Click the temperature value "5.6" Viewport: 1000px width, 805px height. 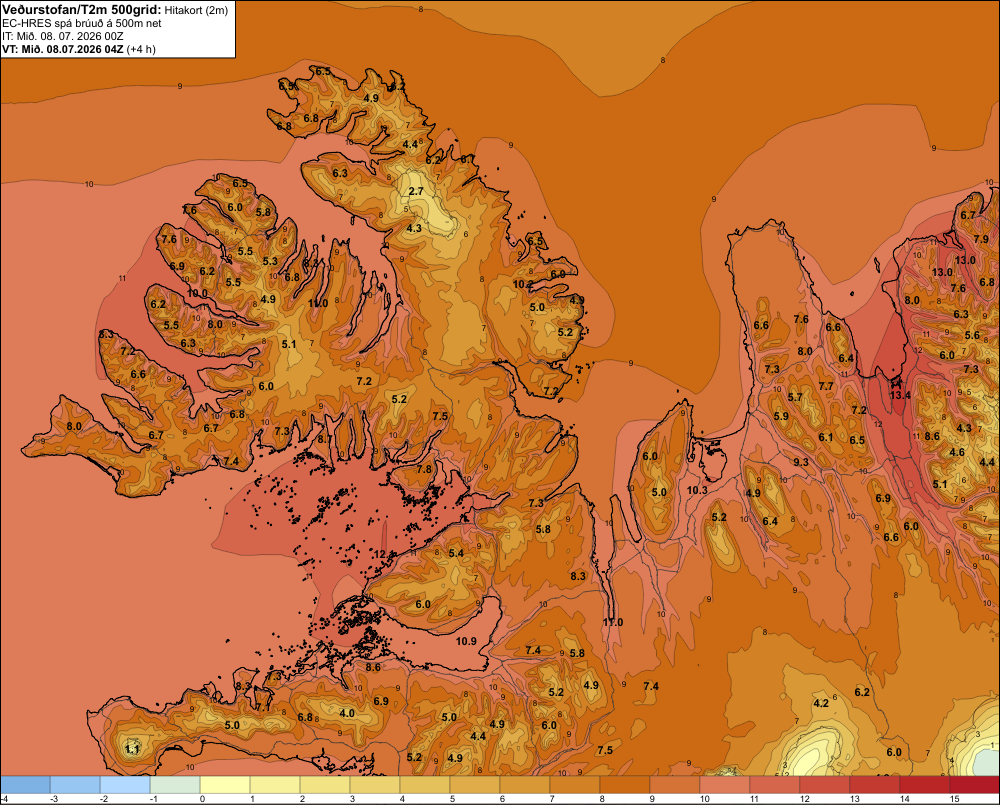coord(972,335)
